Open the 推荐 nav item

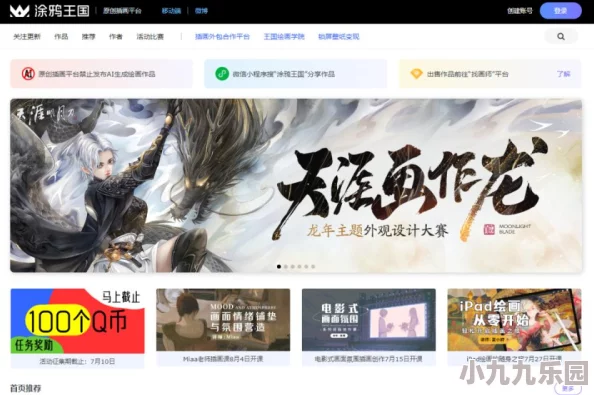[x=88, y=37]
